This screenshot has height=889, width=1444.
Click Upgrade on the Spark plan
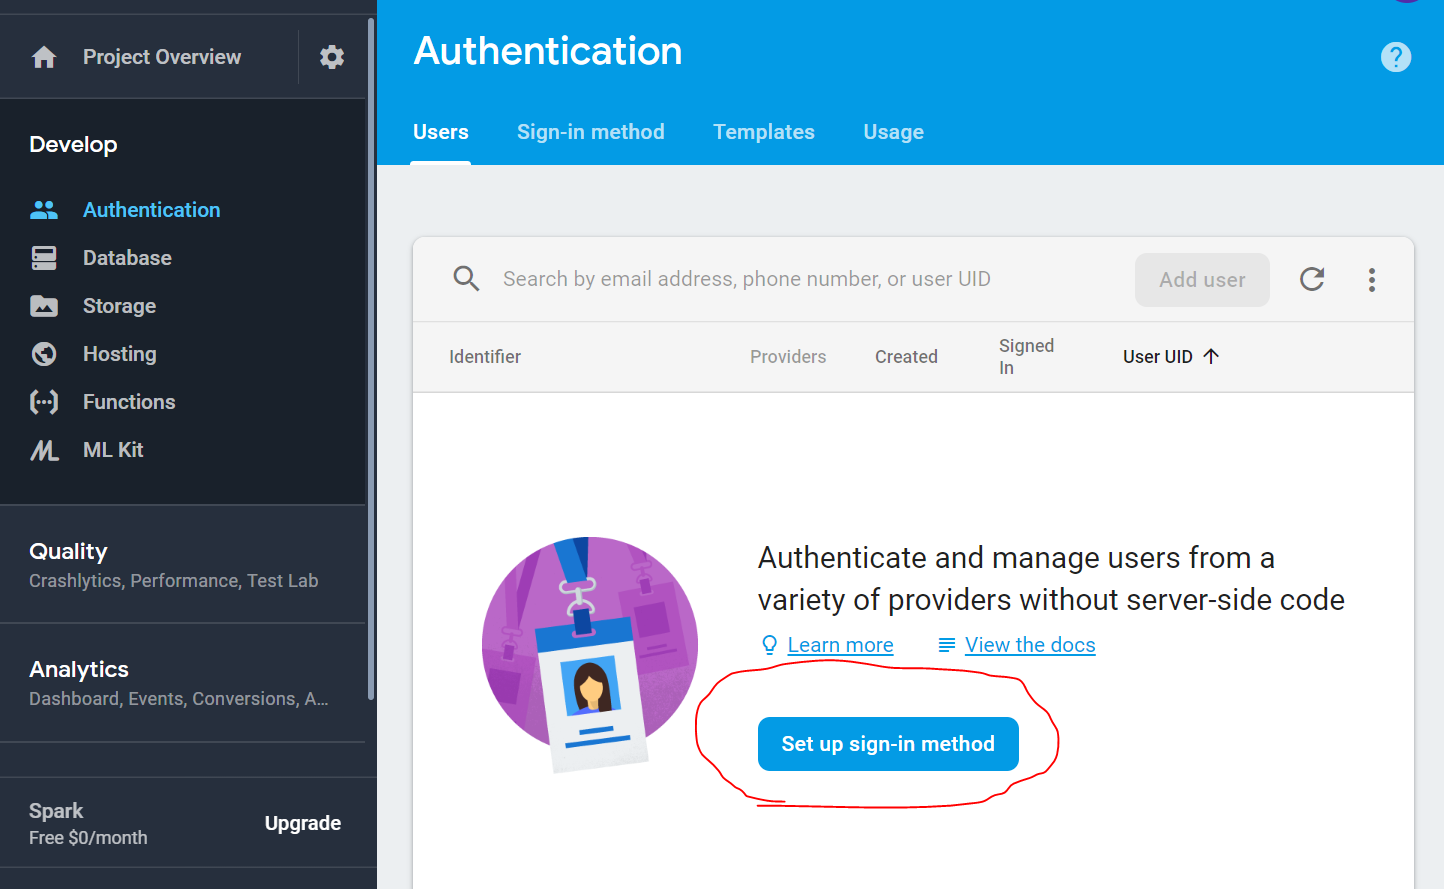(302, 823)
